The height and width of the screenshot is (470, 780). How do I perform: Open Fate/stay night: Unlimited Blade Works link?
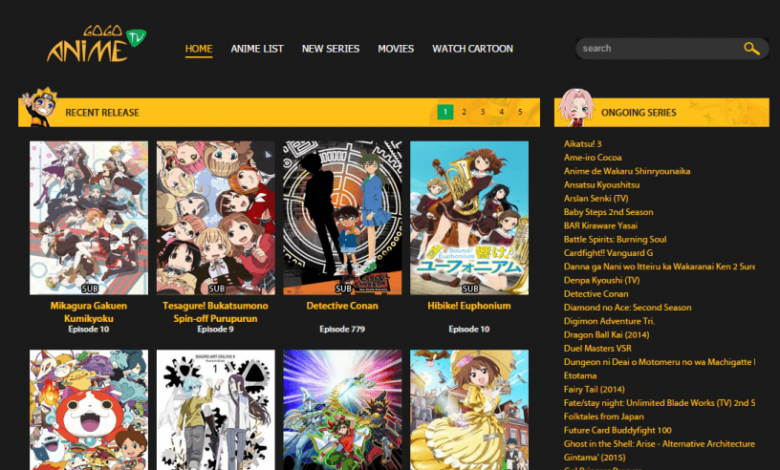659,403
